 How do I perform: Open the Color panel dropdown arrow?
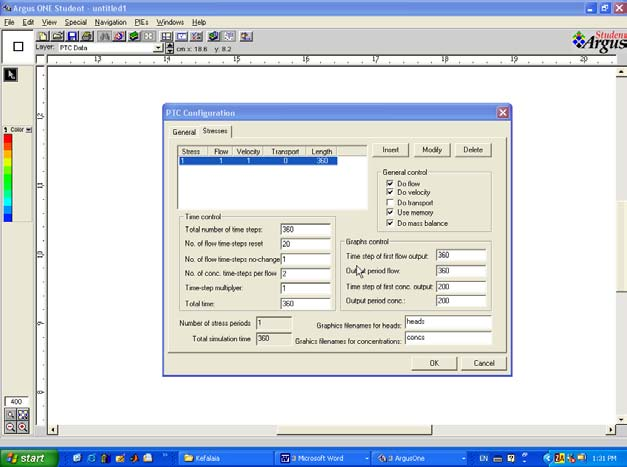pyautogui.click(x=28, y=130)
